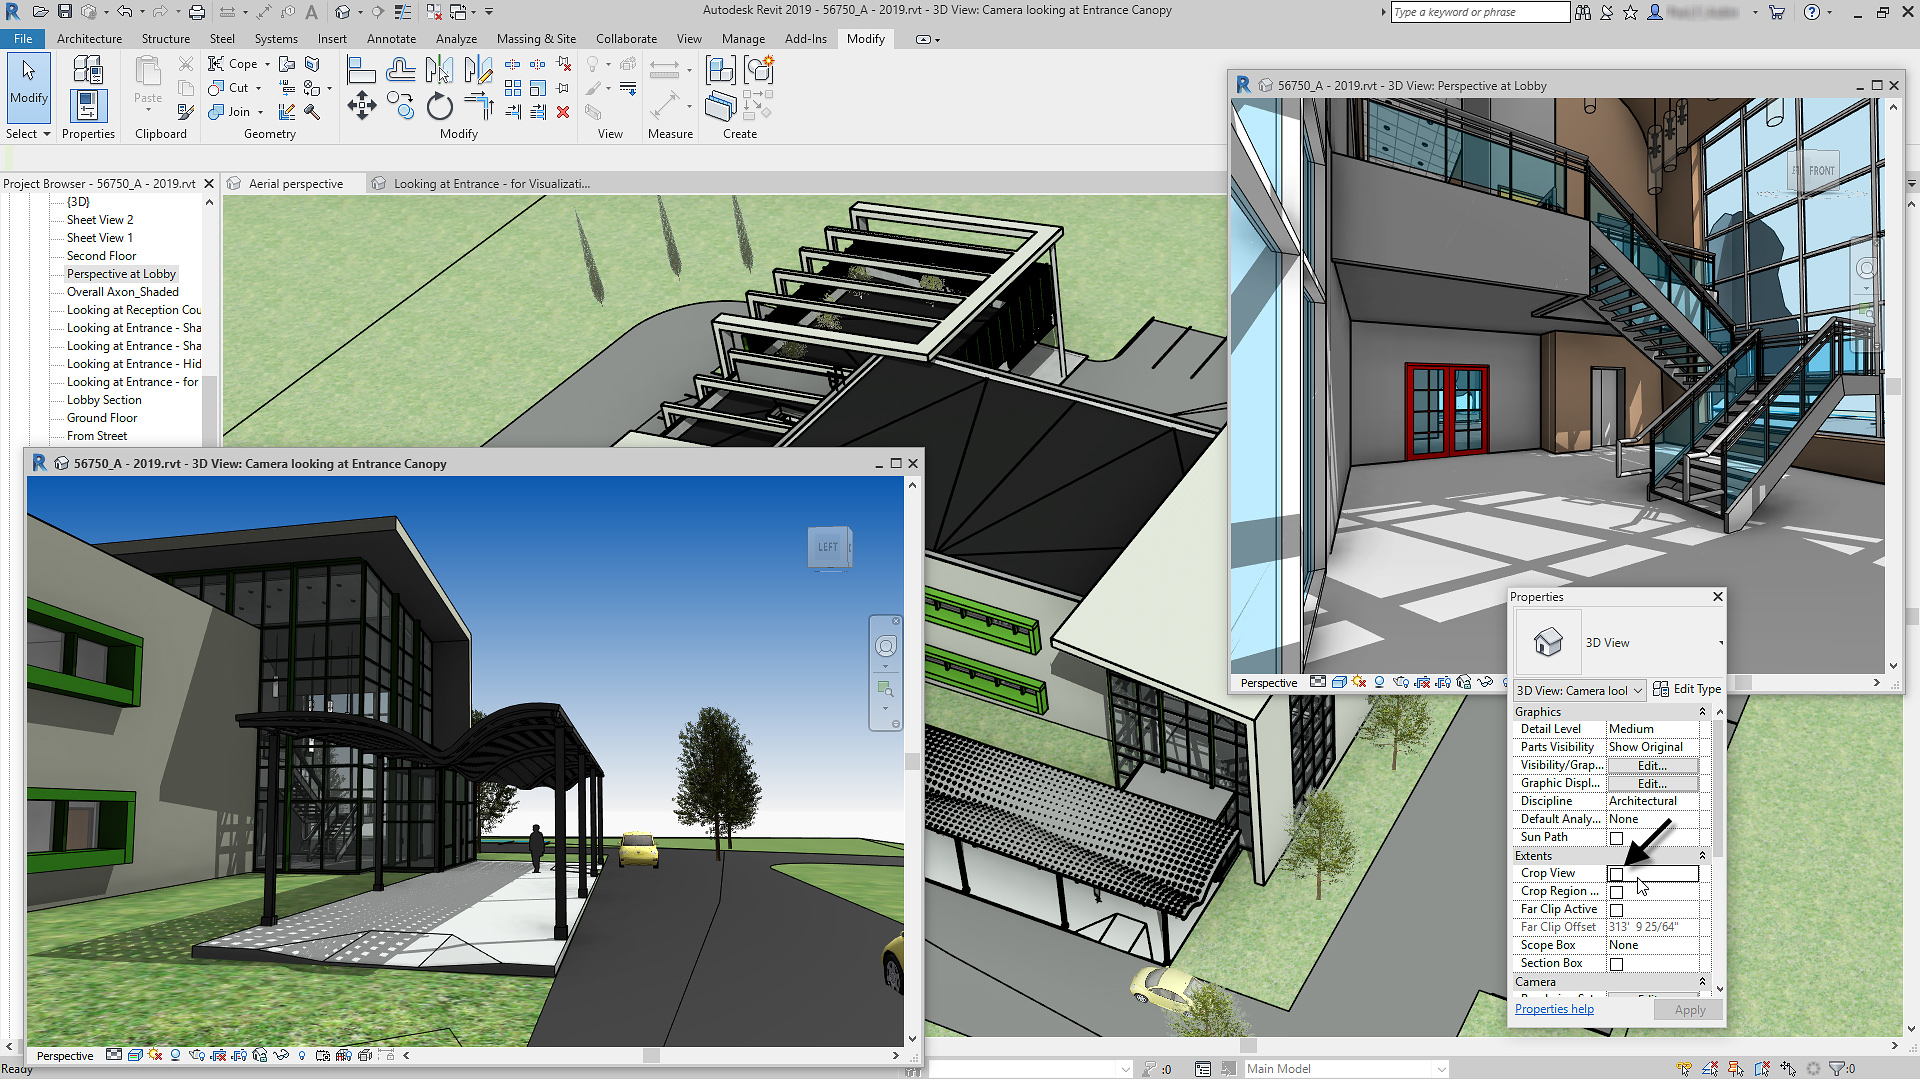Select Perspective at Lobby in Project Browser
The width and height of the screenshot is (1920, 1080).
[121, 273]
